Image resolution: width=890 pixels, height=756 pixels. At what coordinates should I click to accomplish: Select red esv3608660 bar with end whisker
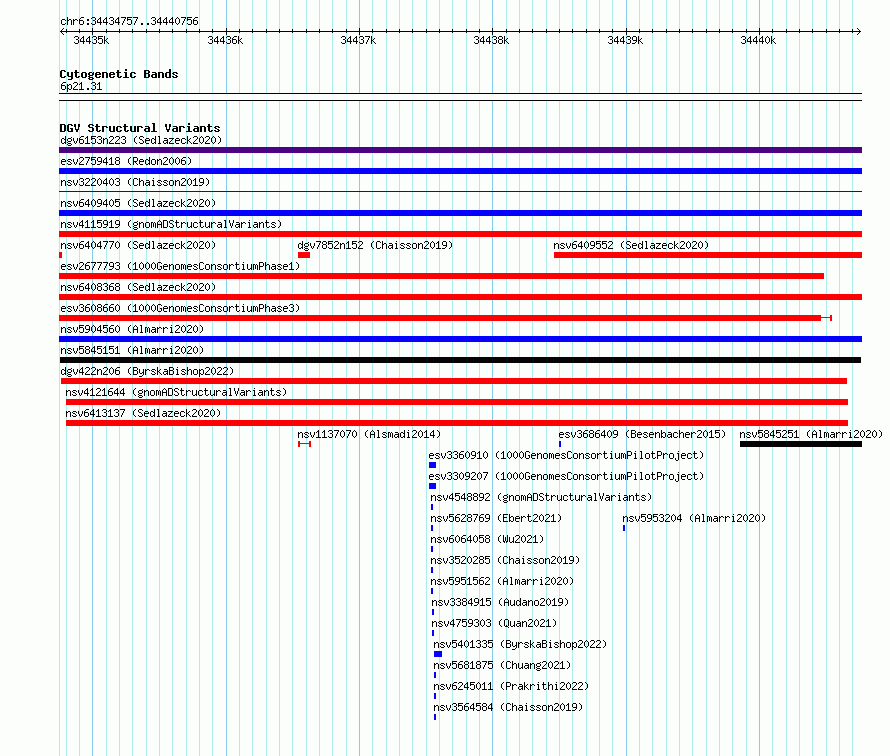coord(446,318)
